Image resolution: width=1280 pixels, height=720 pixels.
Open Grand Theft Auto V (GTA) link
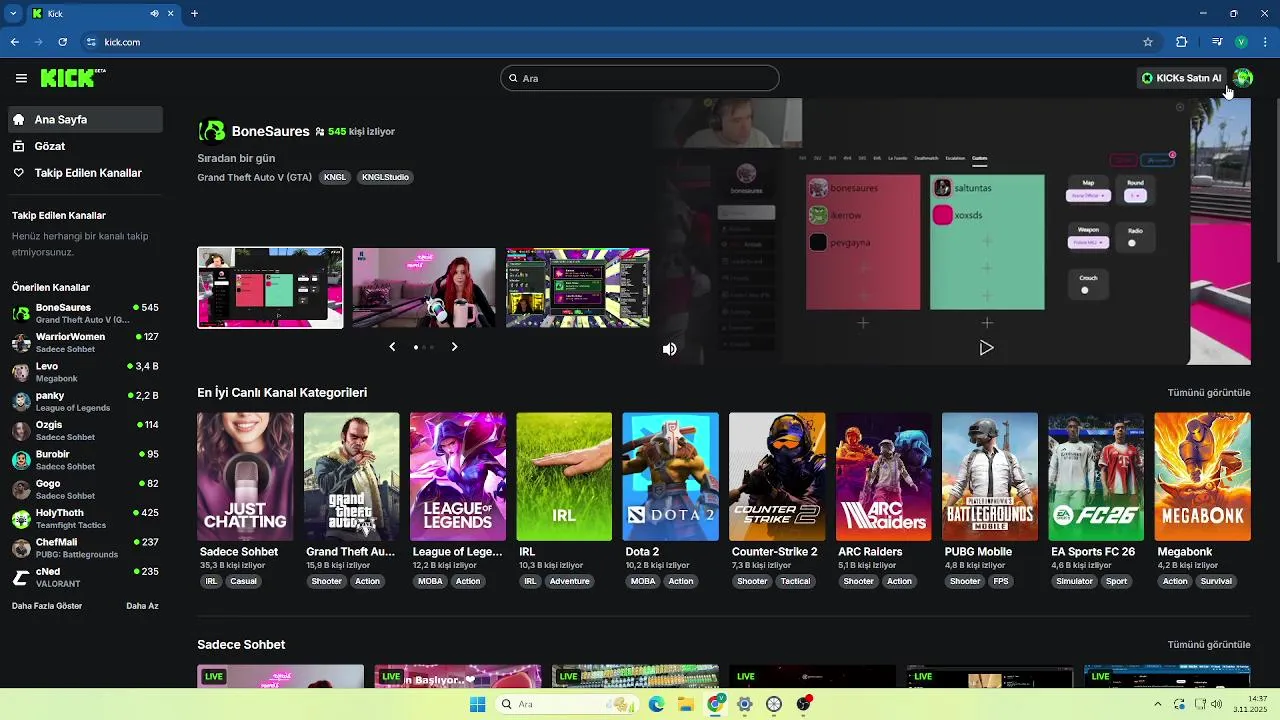click(255, 177)
